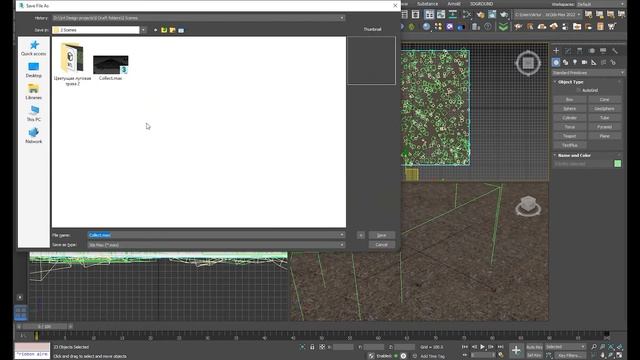Go to Desktop in the save dialog sidebar
Viewport: 640px width, 360px height.
(x=33, y=70)
